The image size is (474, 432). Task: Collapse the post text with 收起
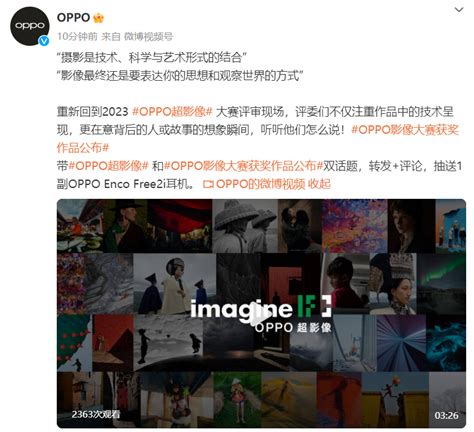tap(319, 184)
